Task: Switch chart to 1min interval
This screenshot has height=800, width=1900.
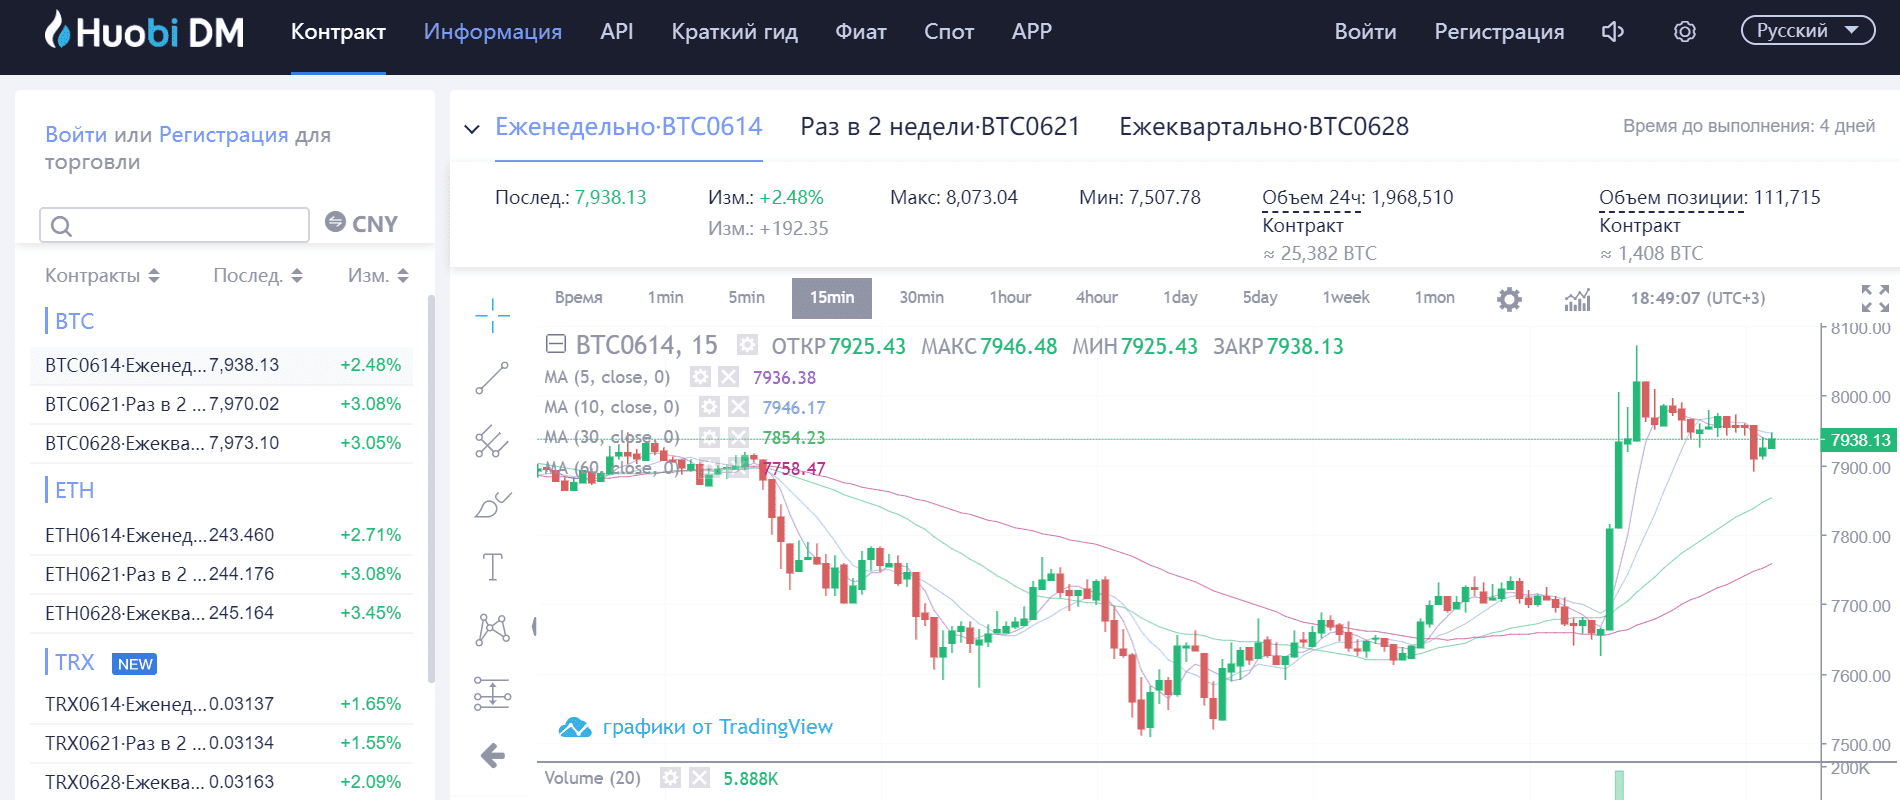Action: coord(666,298)
